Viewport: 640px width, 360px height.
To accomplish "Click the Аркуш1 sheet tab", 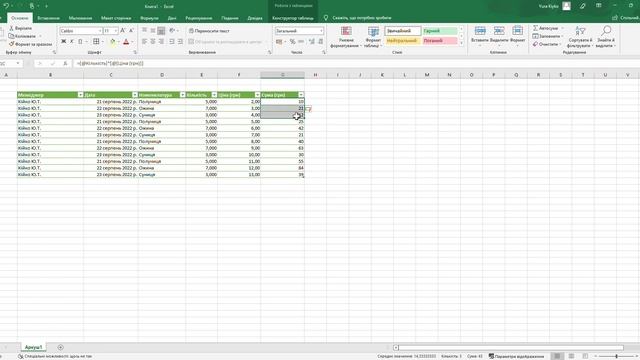I will pos(33,347).
